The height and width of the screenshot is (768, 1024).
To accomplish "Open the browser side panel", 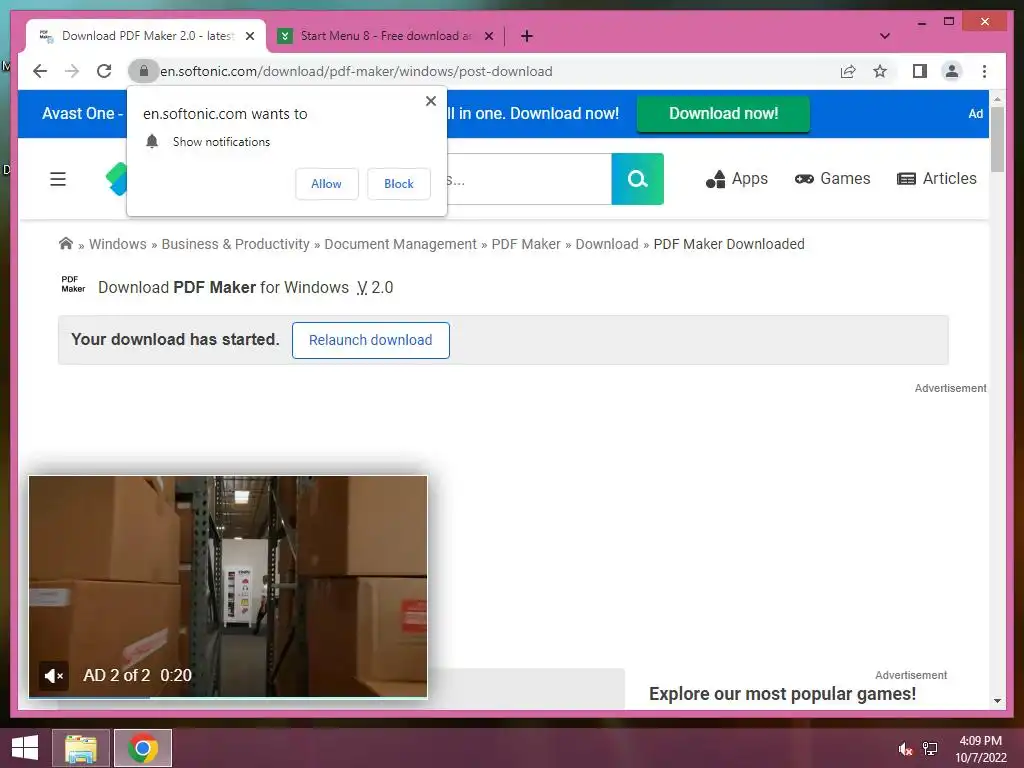I will click(920, 71).
